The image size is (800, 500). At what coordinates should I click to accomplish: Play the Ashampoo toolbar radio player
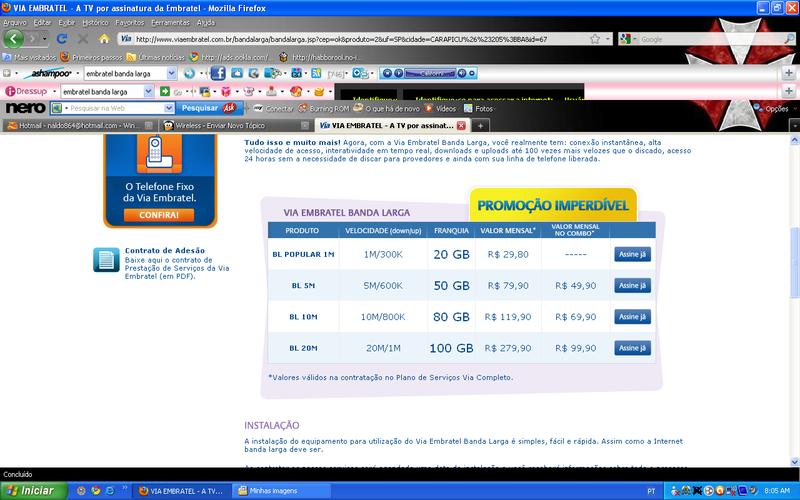click(x=398, y=73)
